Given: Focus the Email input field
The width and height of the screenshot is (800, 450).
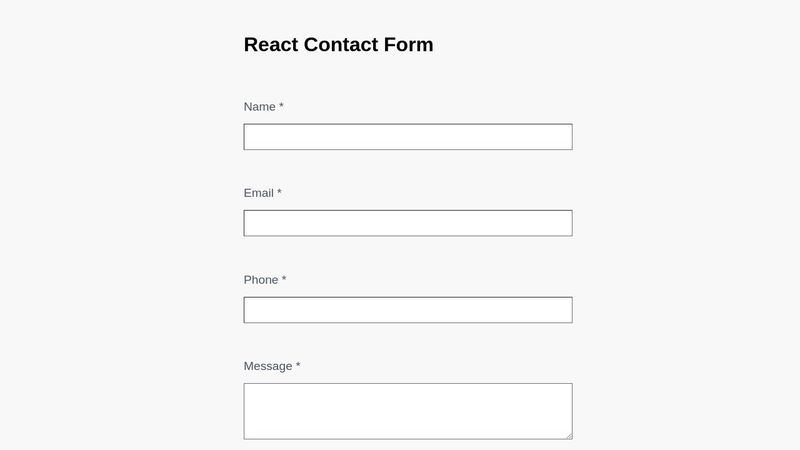Looking at the screenshot, I should (x=408, y=223).
